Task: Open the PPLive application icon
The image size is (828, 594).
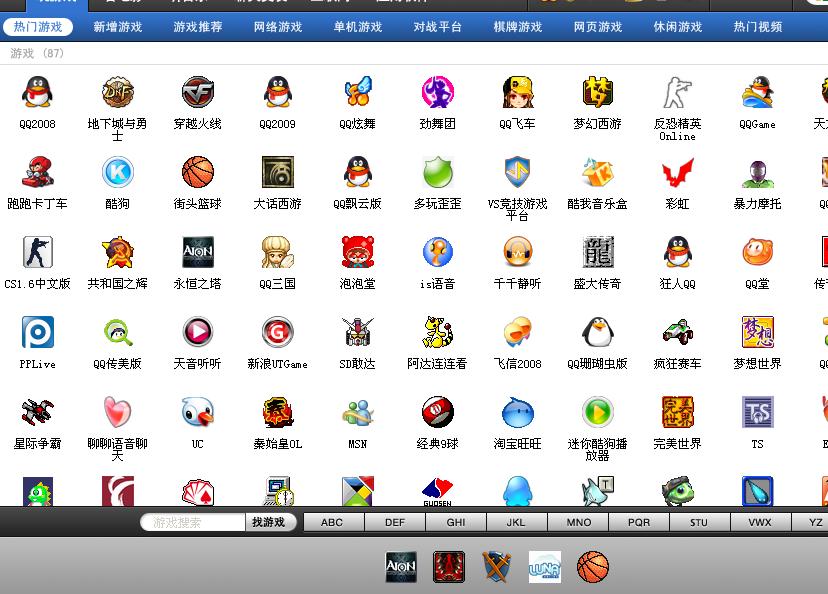Action: coord(37,333)
